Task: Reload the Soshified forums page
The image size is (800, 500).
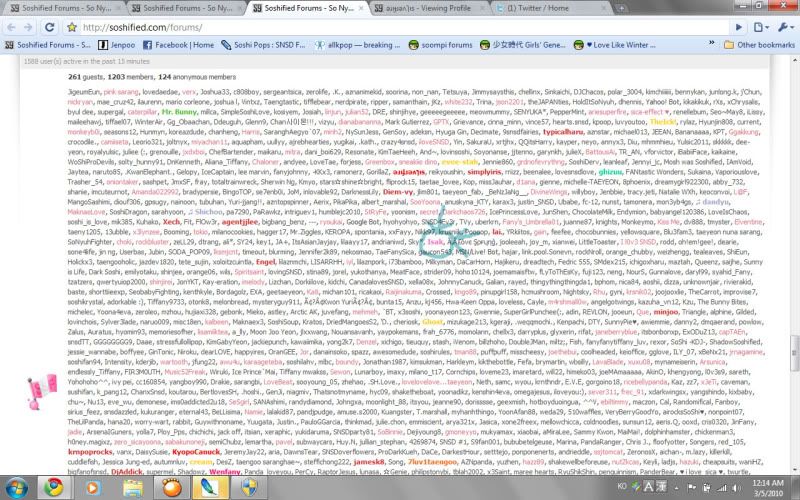Action: coord(49,27)
